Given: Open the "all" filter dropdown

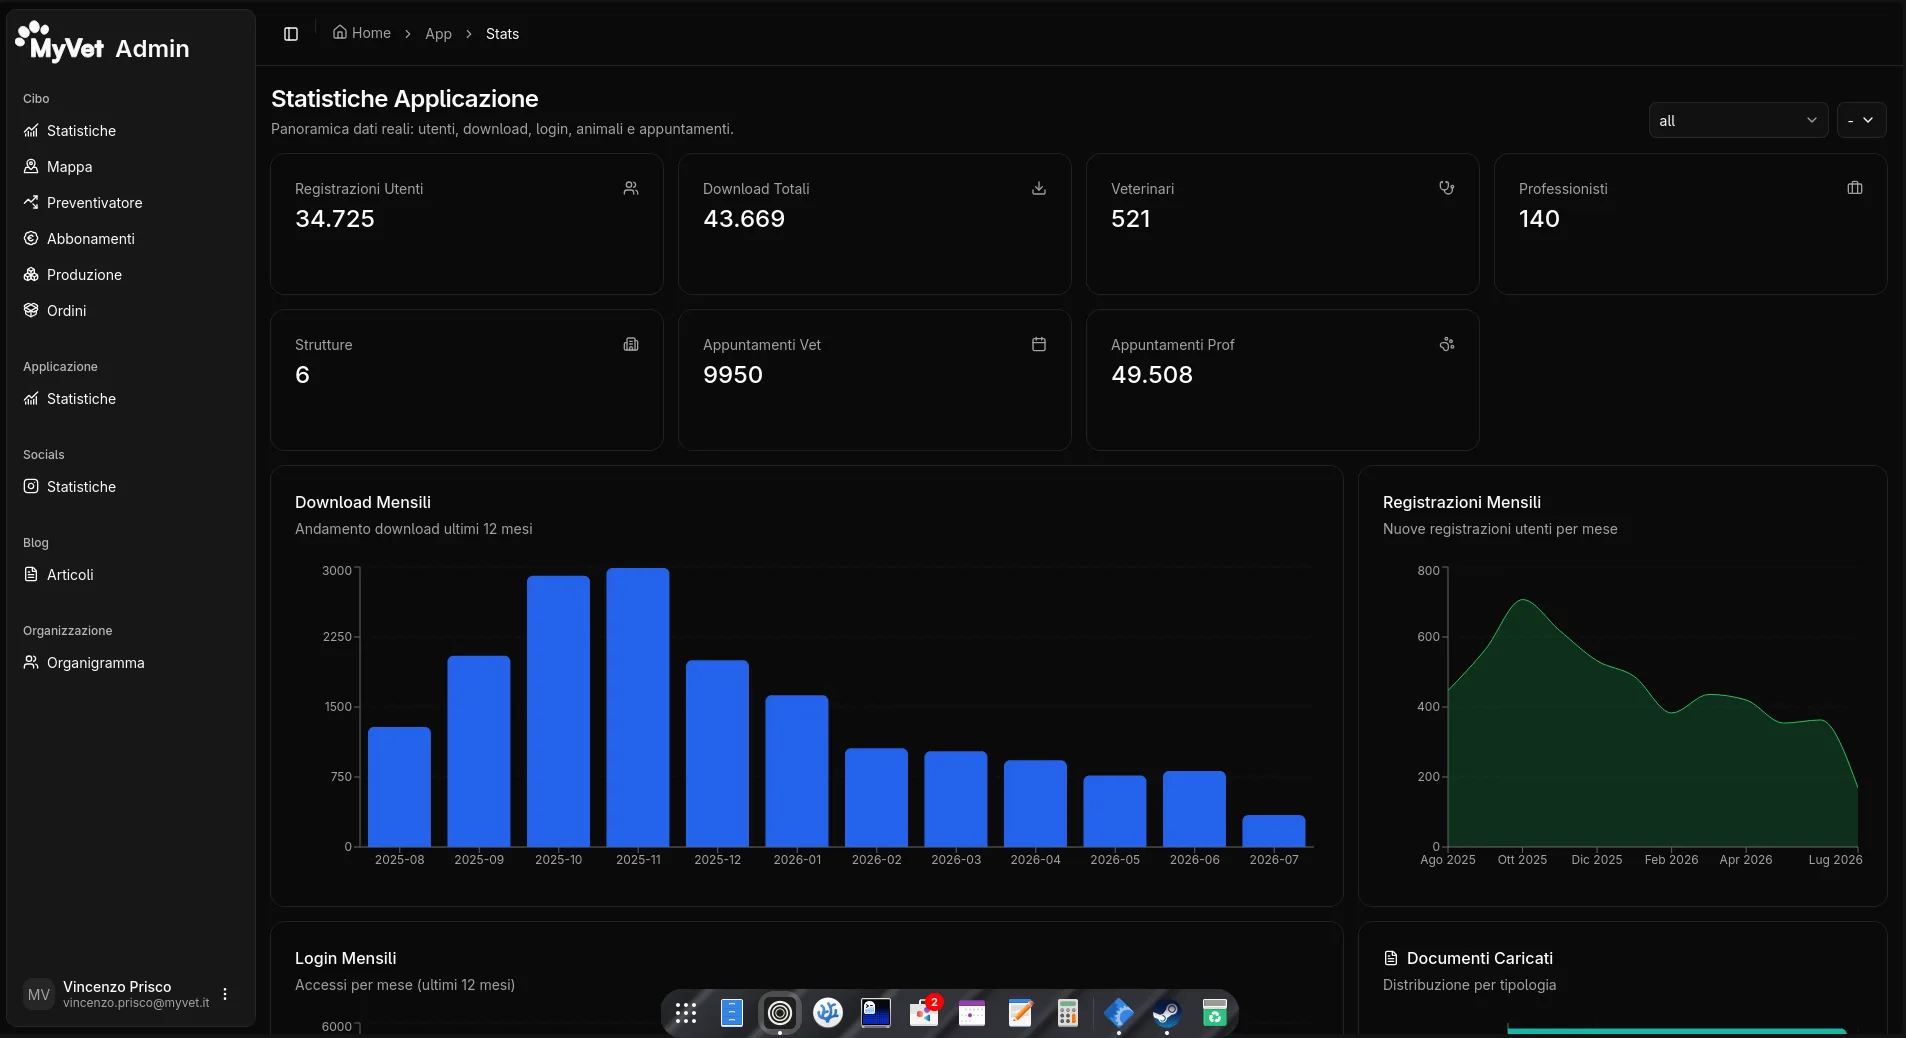Looking at the screenshot, I should [x=1738, y=120].
